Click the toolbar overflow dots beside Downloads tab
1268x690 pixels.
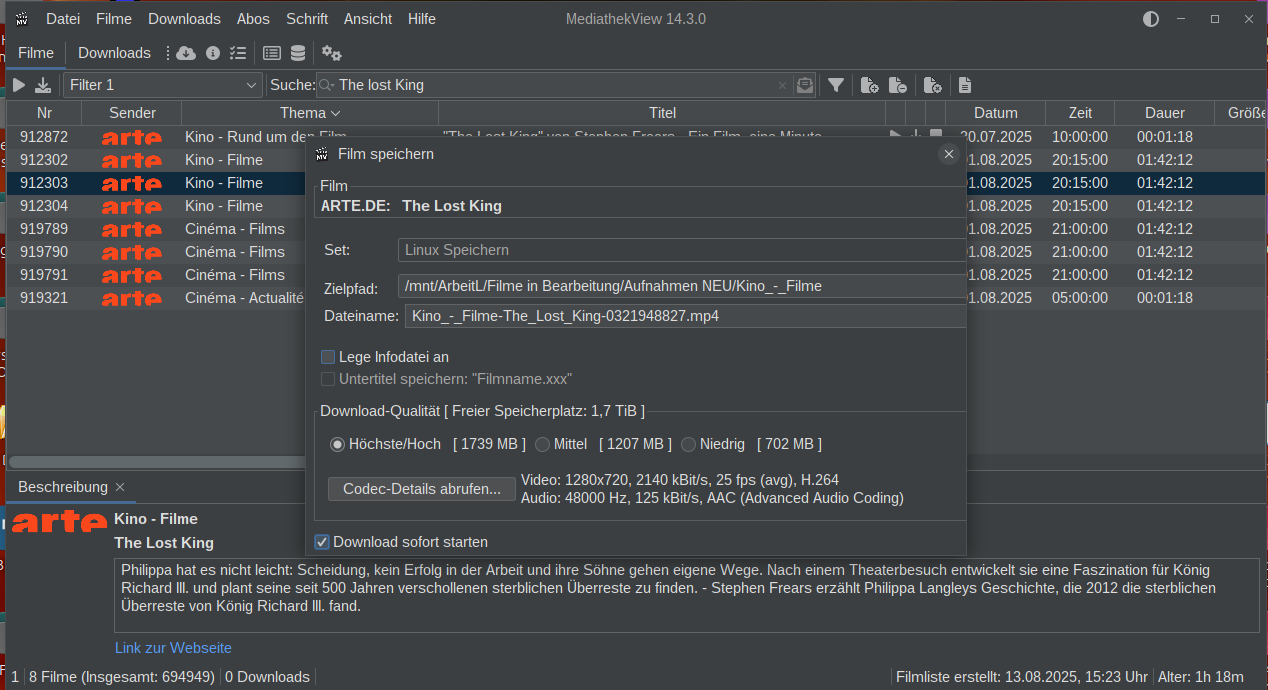coord(168,53)
